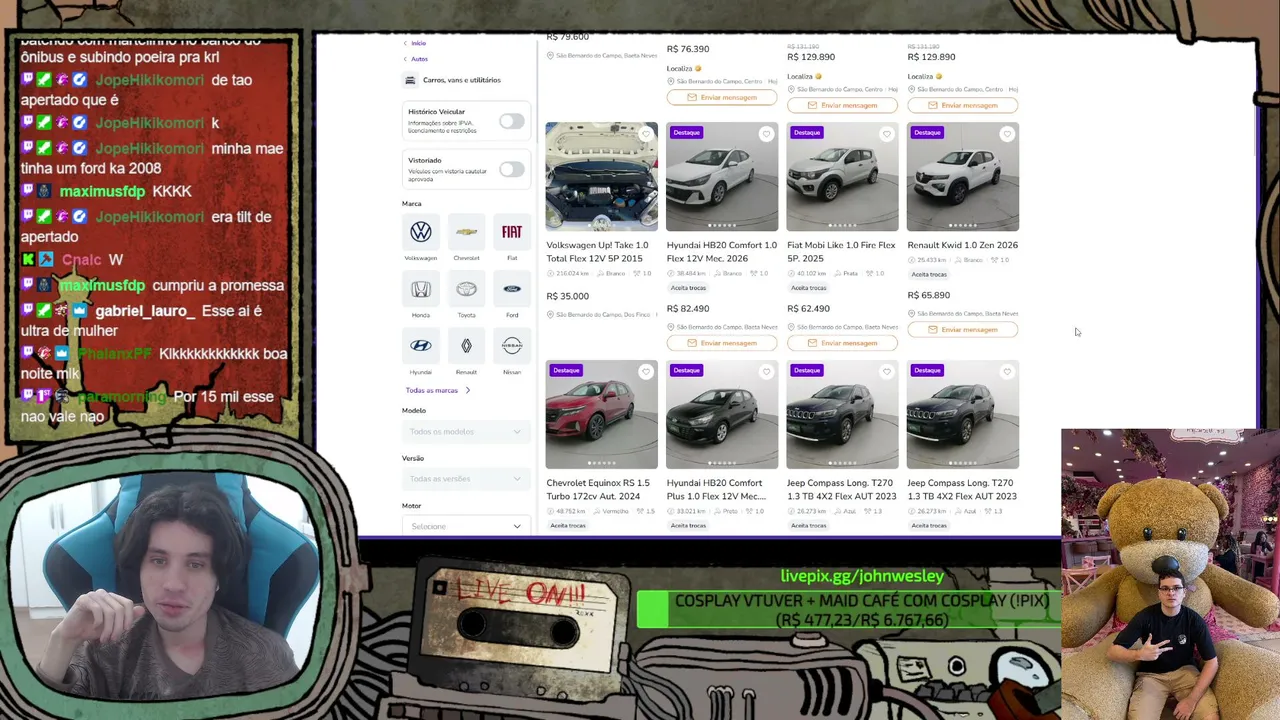Favorite the Hyundai HB20 Comfort Plus heart
The height and width of the screenshot is (720, 1280).
766,372
